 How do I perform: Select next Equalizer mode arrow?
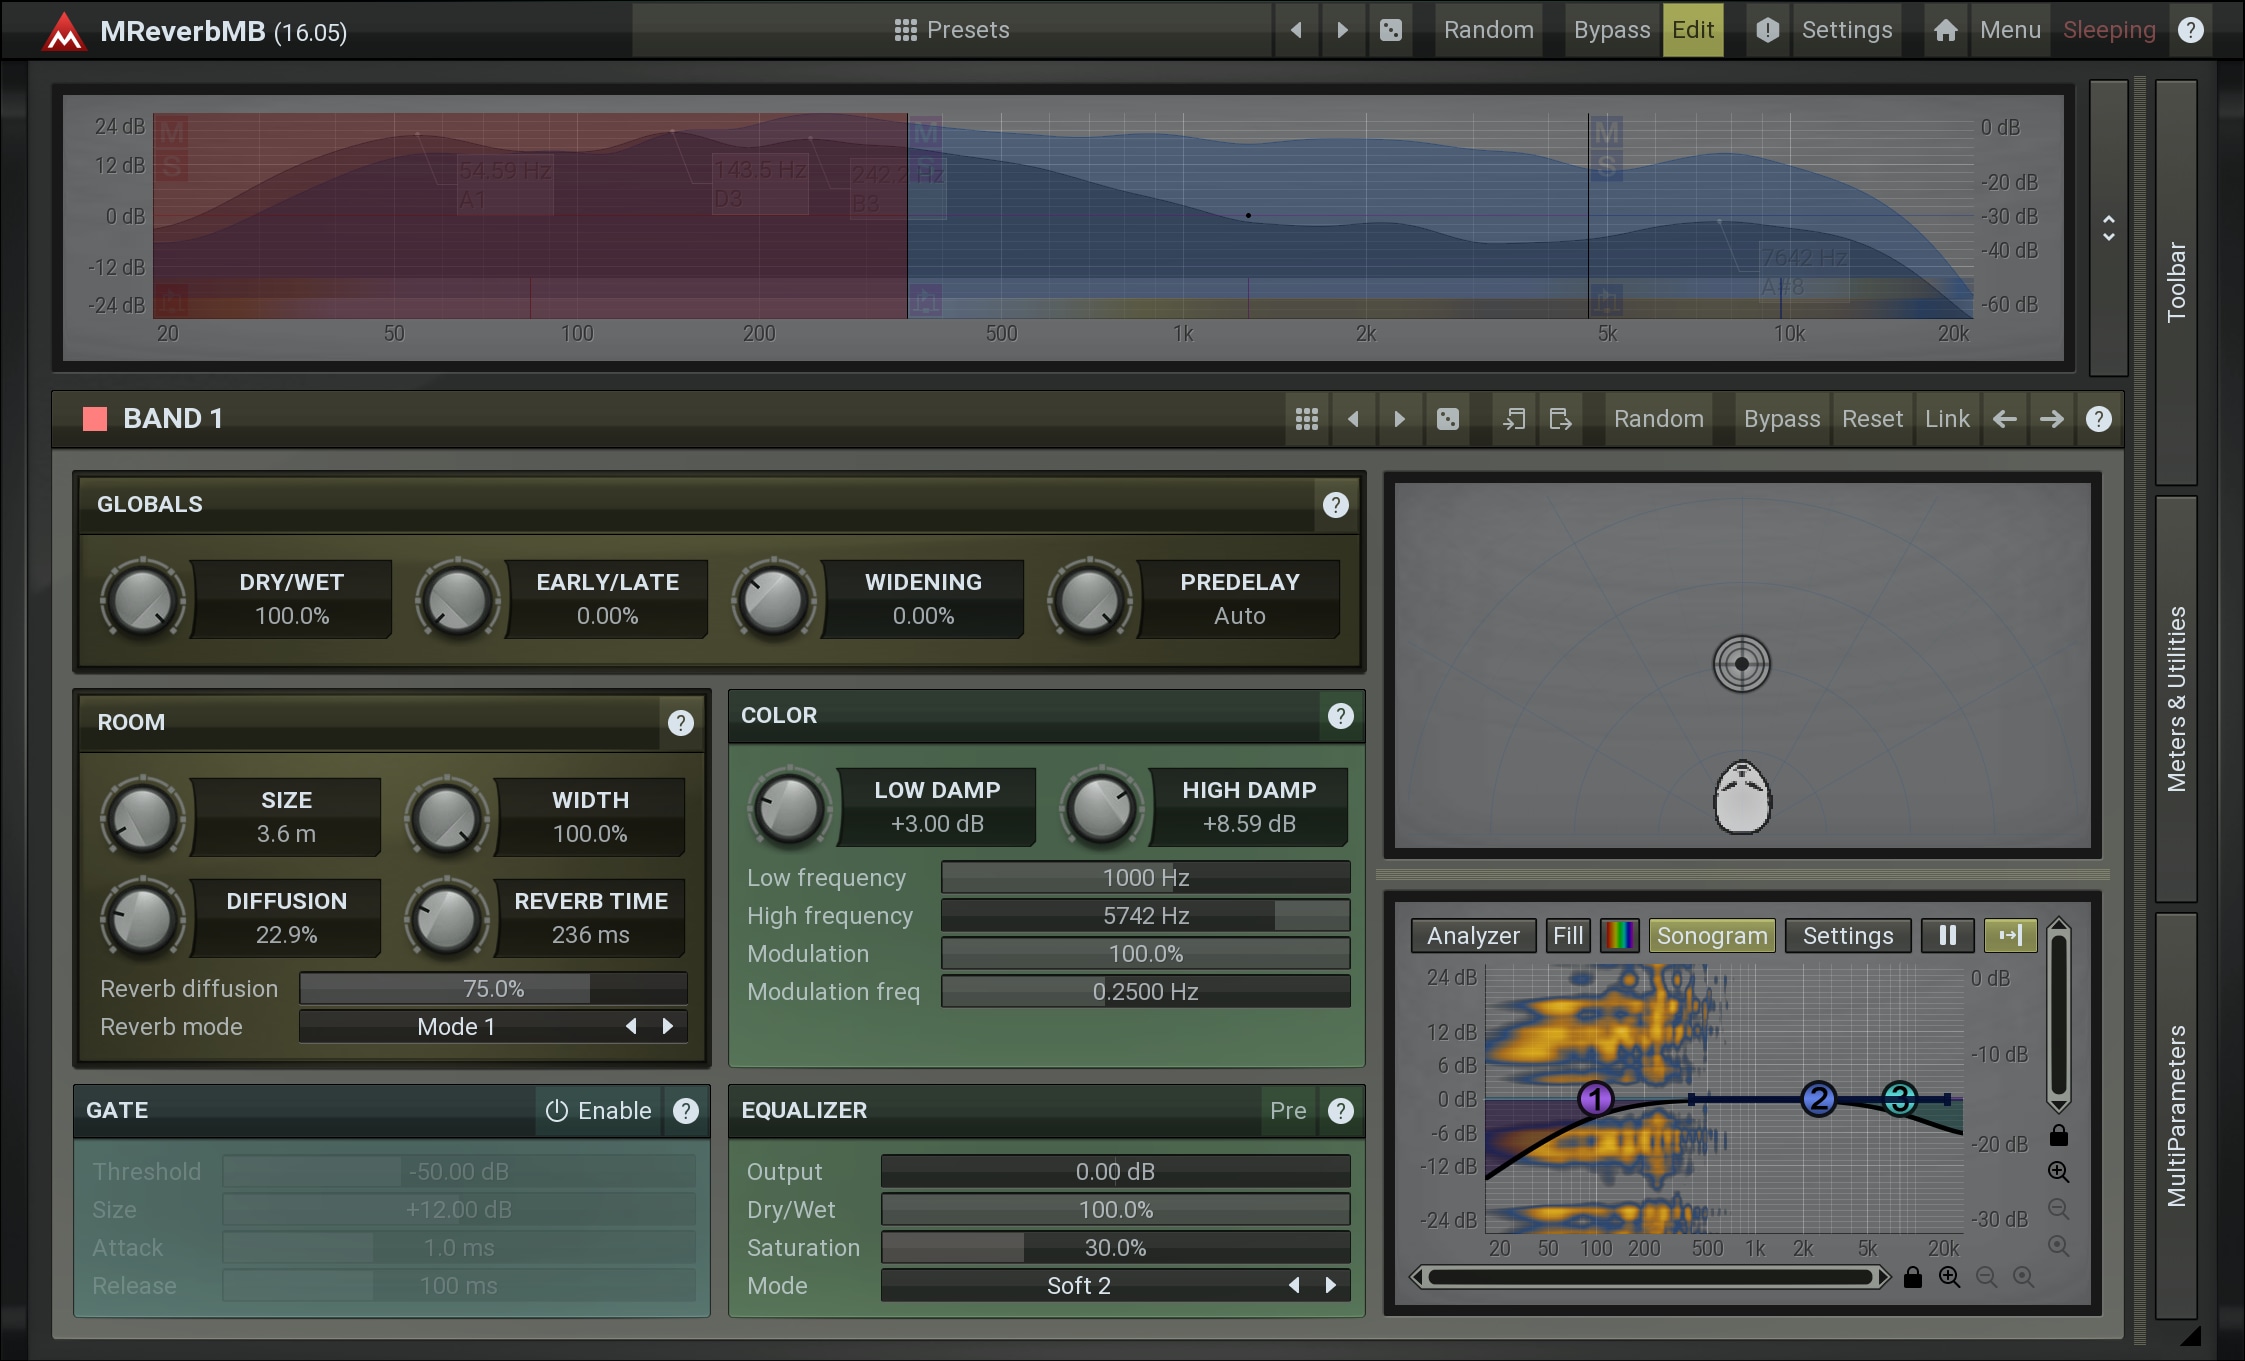tap(1330, 1286)
